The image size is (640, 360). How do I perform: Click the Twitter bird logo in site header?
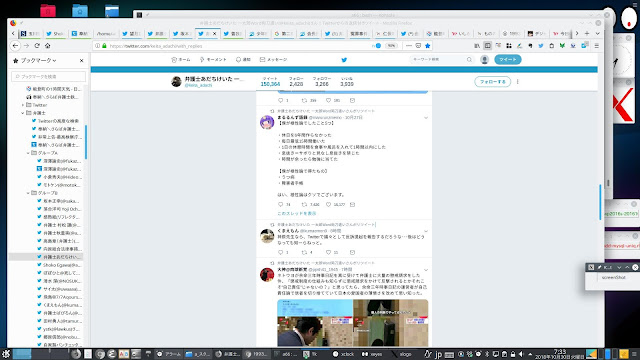[344, 60]
